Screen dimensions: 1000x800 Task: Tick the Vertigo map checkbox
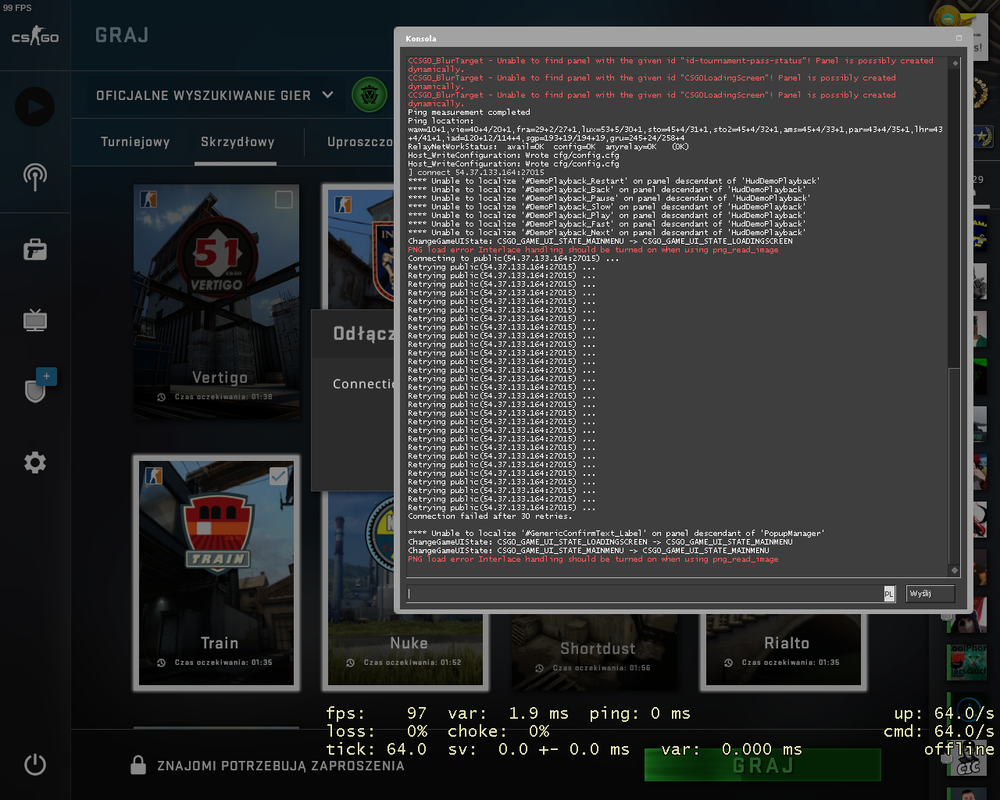[x=284, y=200]
